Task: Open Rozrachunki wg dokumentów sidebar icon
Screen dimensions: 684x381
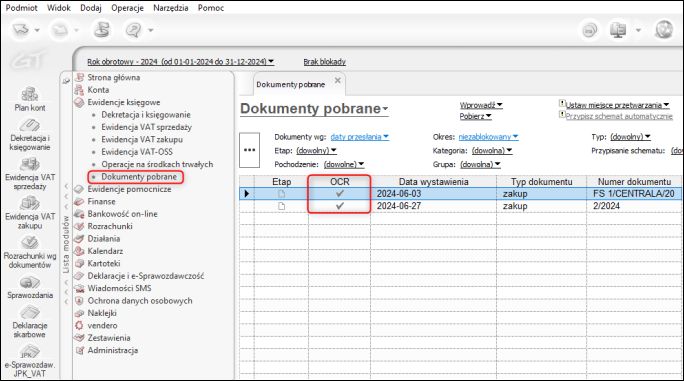Action: pyautogui.click(x=30, y=252)
